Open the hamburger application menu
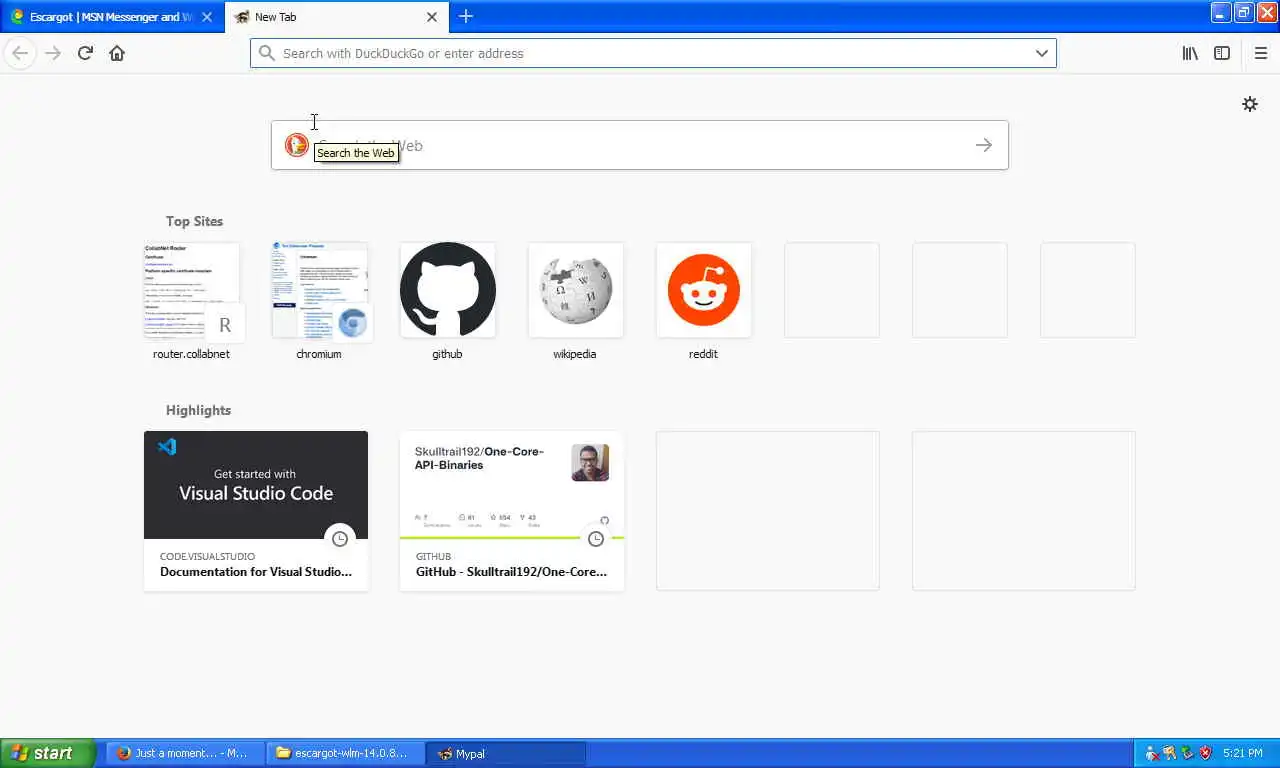This screenshot has width=1280, height=768. (1260, 53)
